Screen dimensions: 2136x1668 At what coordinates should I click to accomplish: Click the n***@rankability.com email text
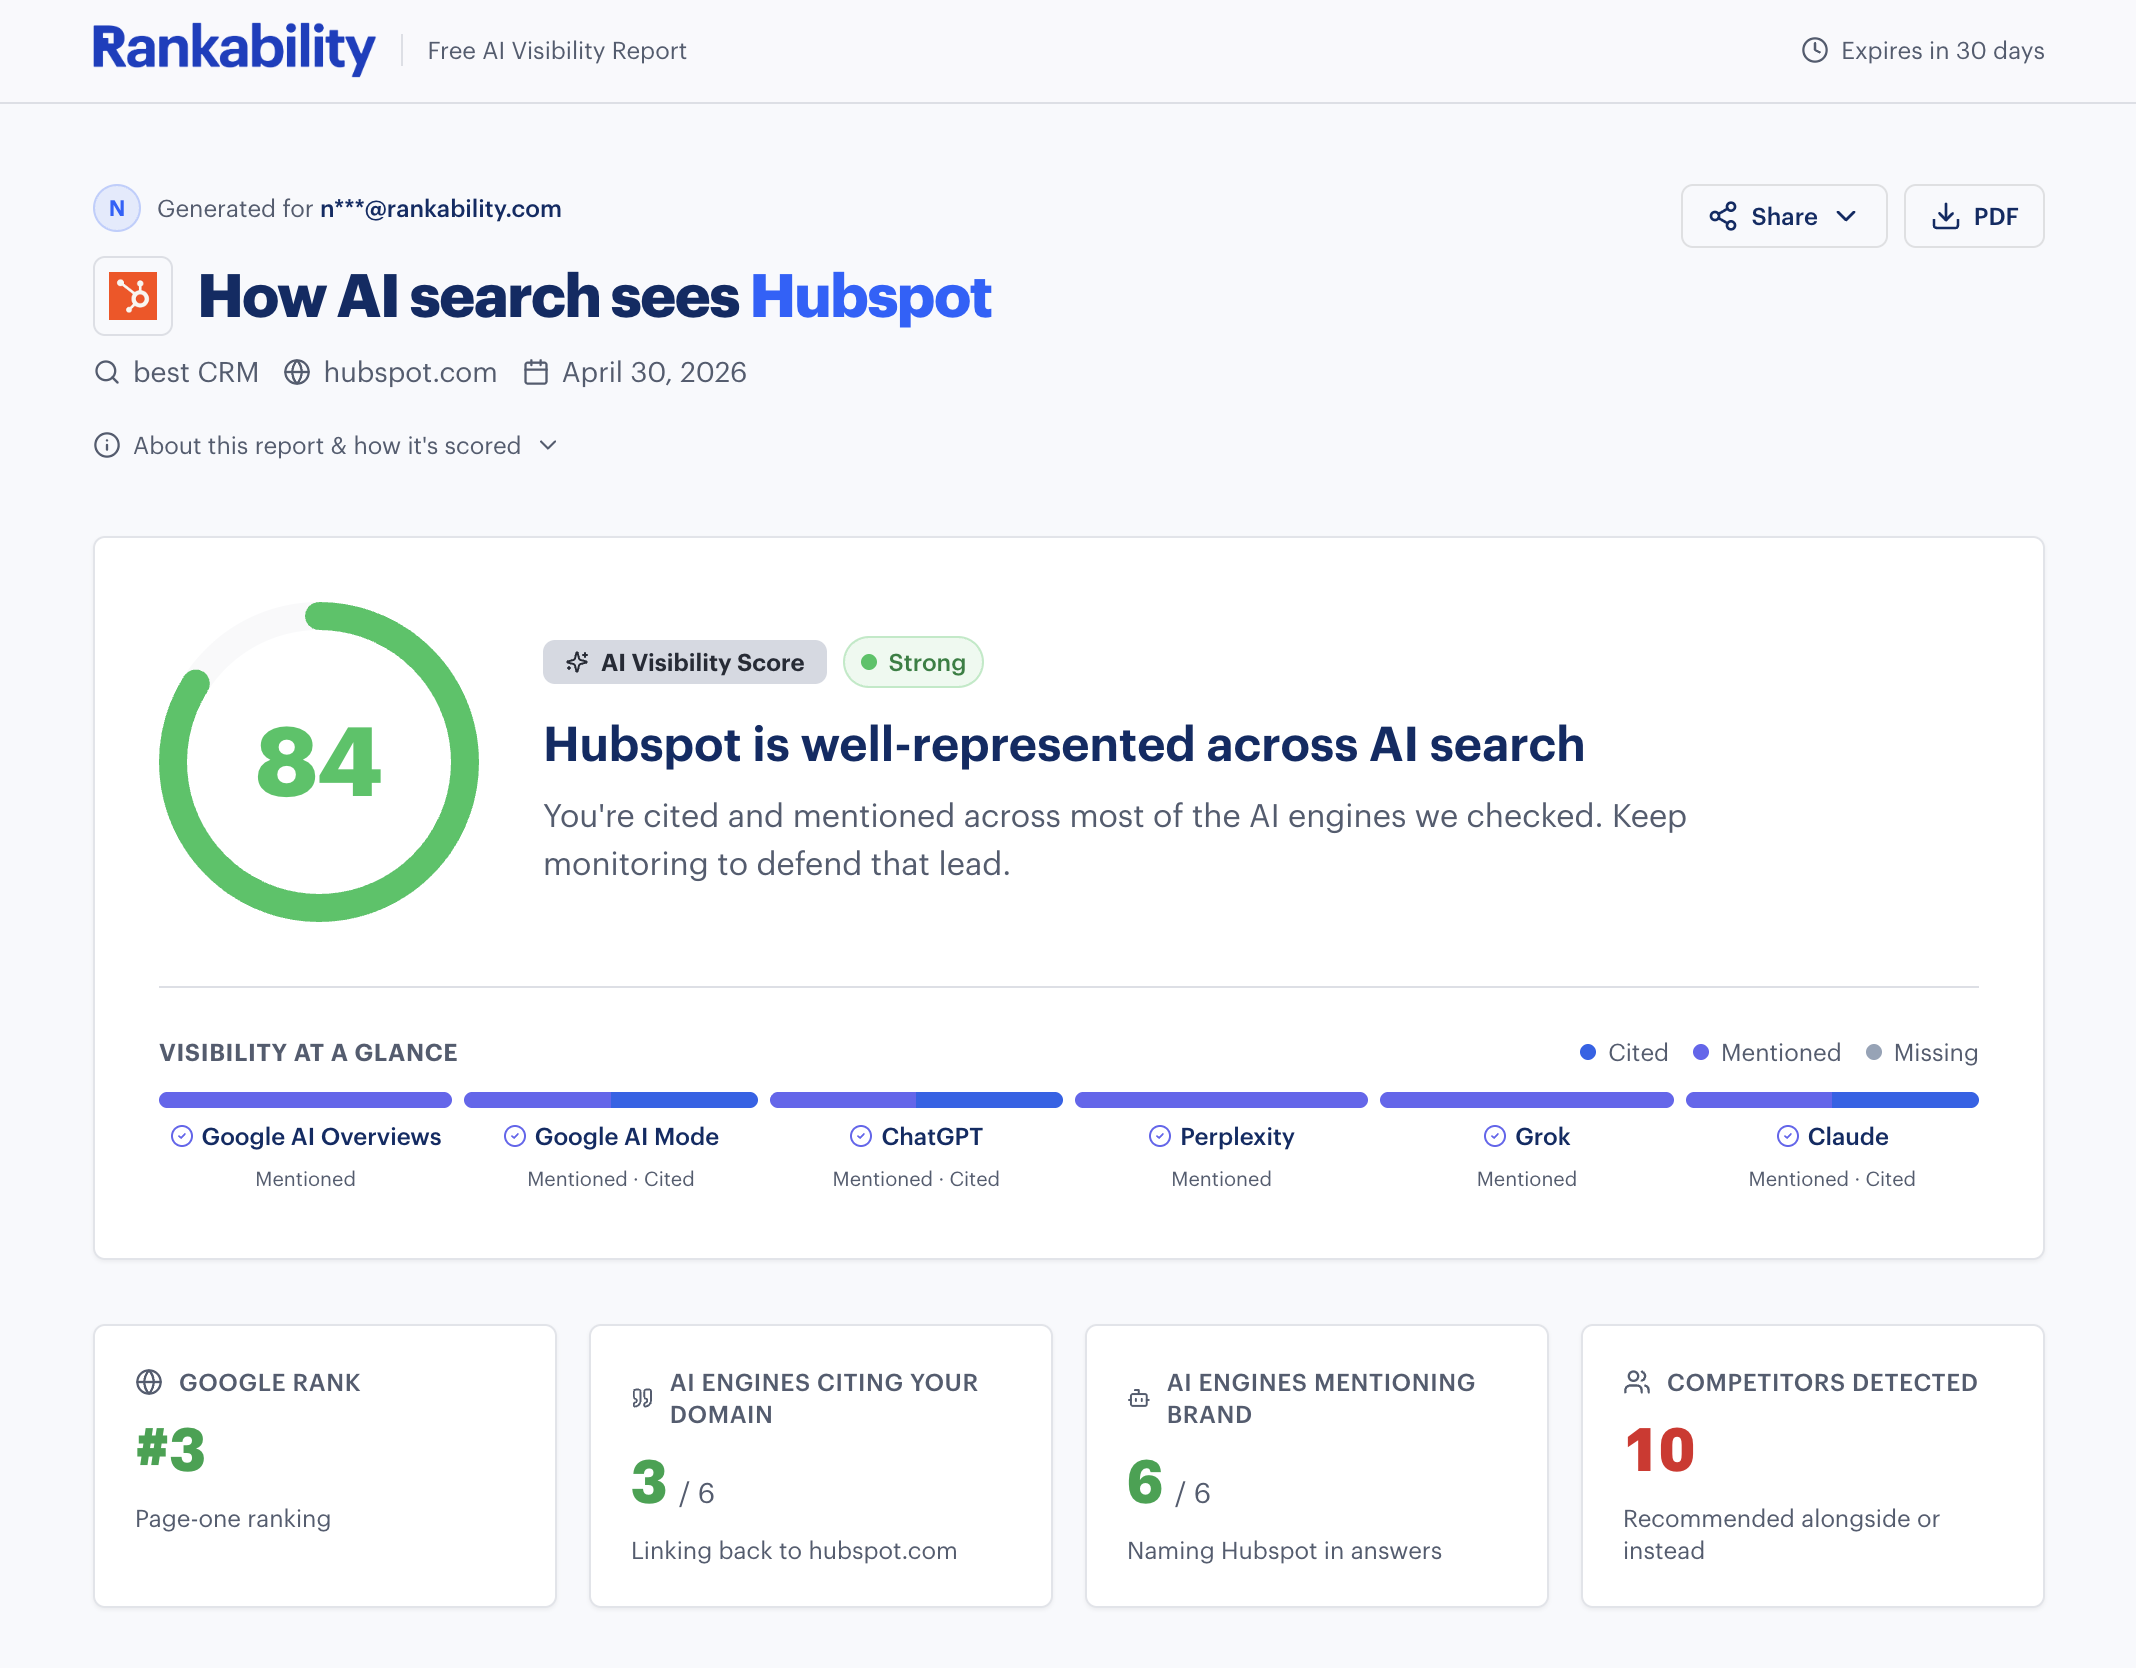coord(440,208)
